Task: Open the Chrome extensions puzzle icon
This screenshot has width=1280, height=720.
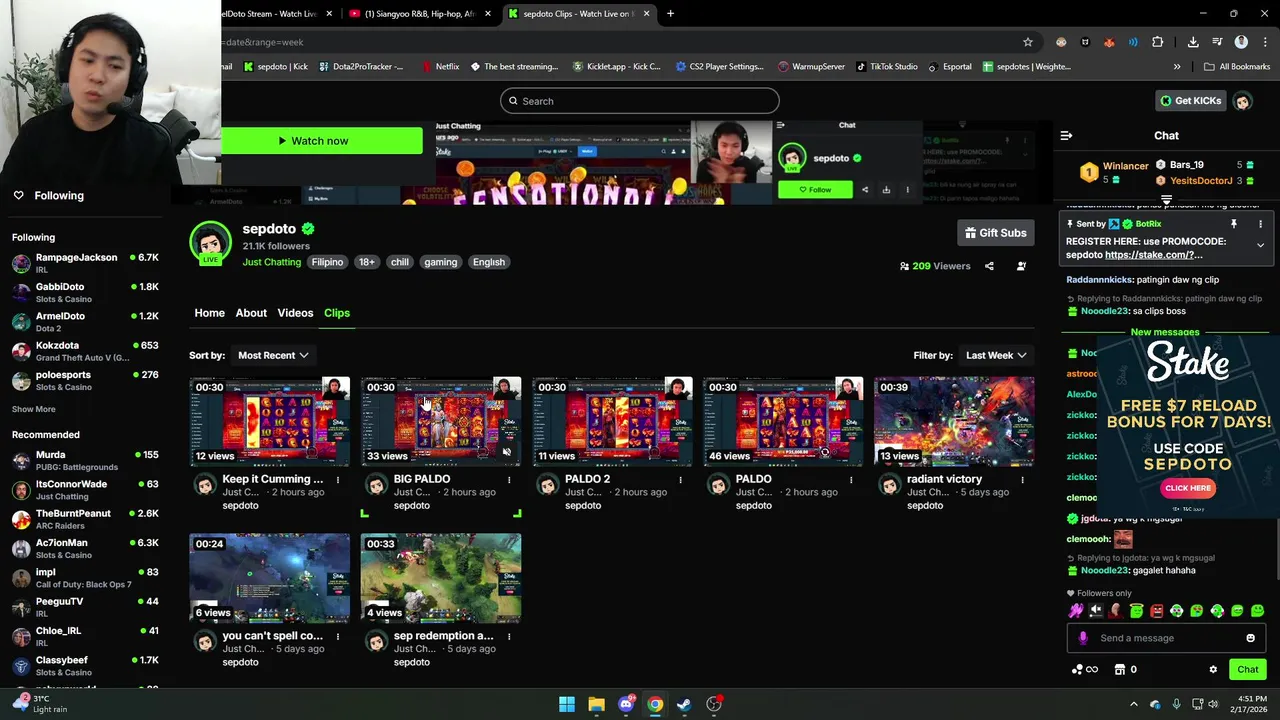Action: click(x=1157, y=42)
